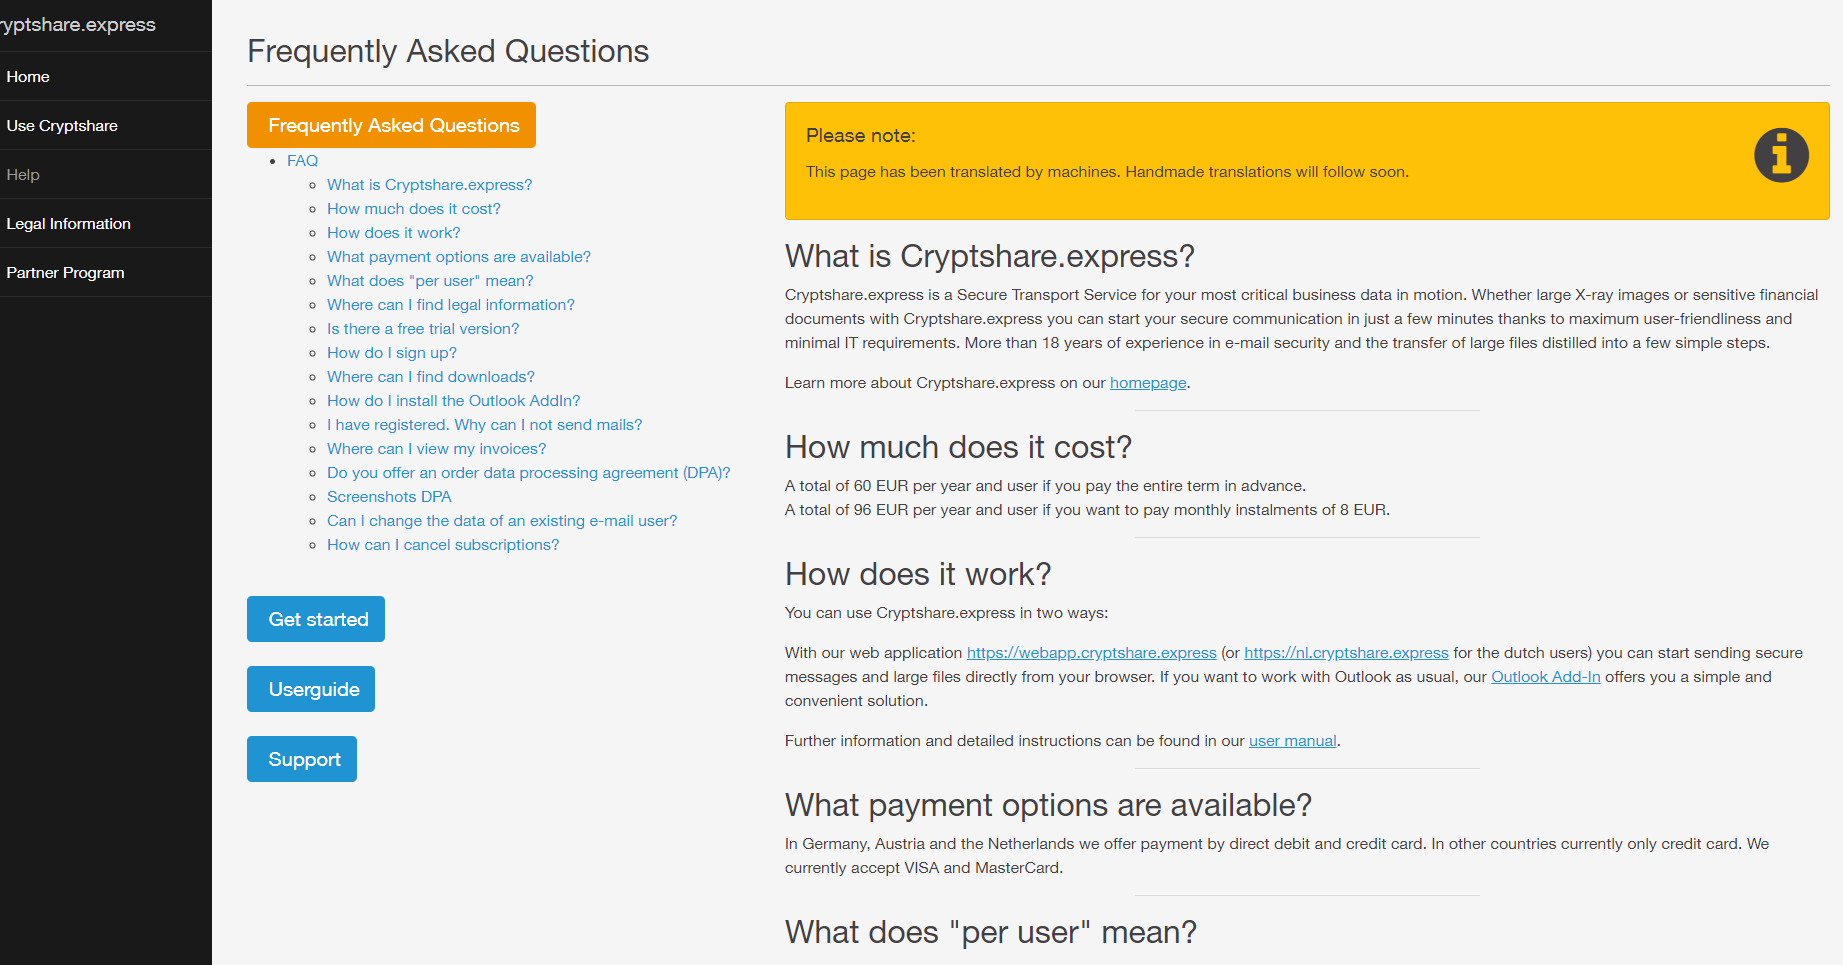Click the user manual link
Image resolution: width=1843 pixels, height=965 pixels.
1292,740
